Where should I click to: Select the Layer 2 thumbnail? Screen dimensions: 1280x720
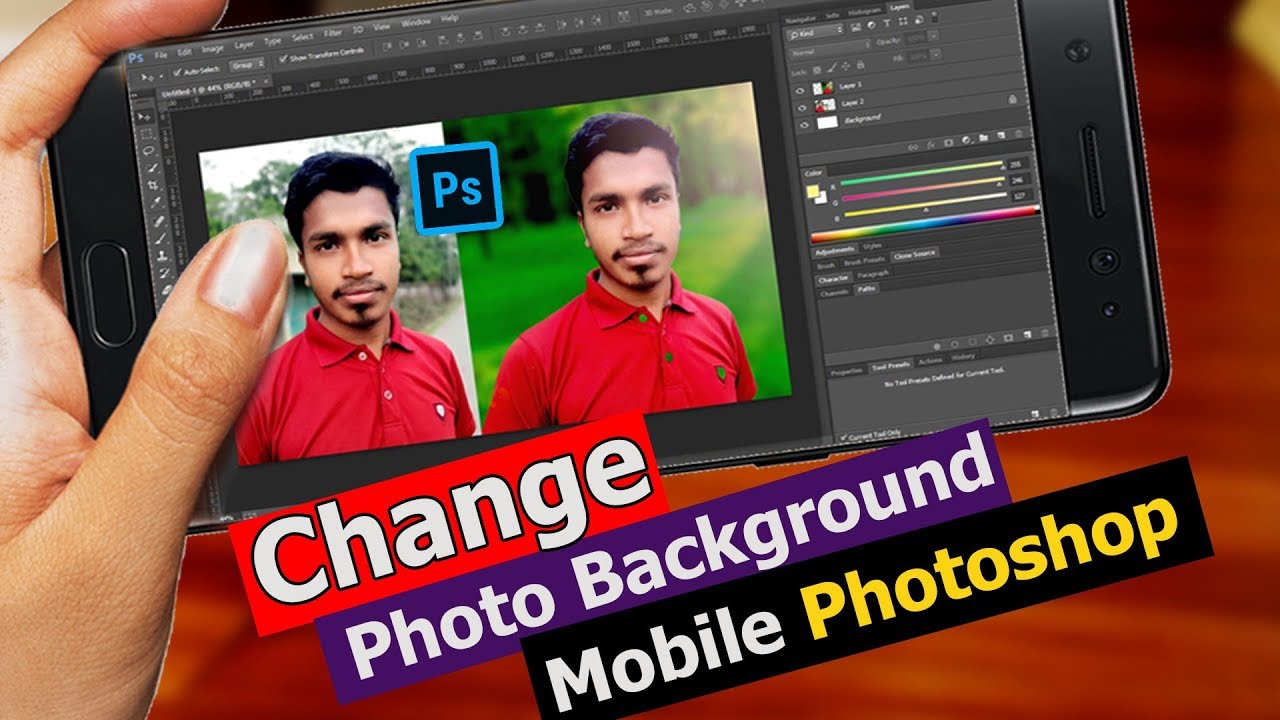click(x=826, y=105)
